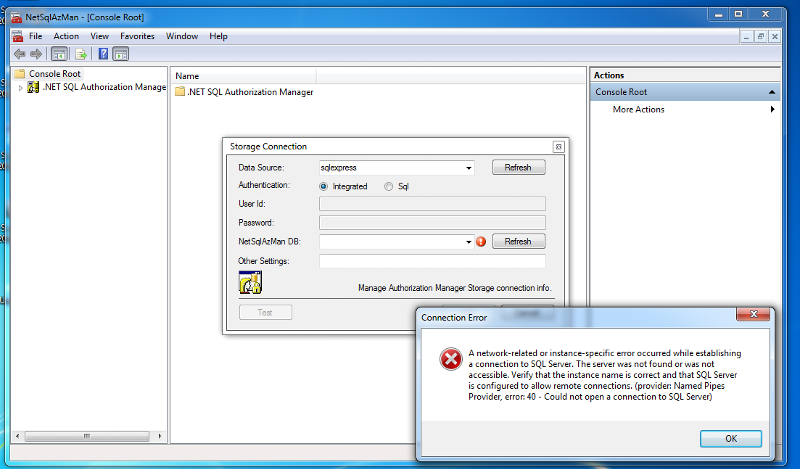Collapse the Console Root section in Actions pane

point(772,92)
